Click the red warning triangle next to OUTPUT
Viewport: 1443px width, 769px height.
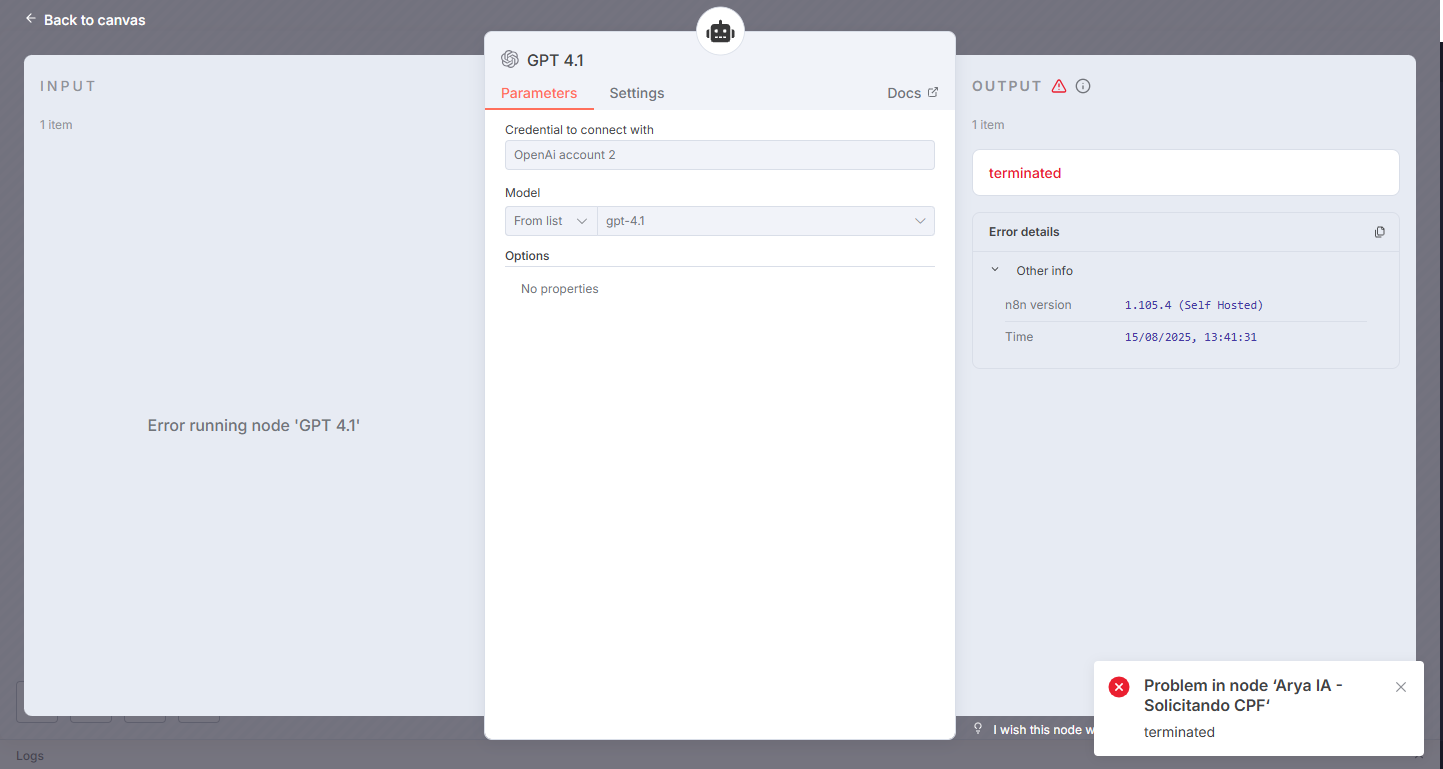pyautogui.click(x=1059, y=86)
